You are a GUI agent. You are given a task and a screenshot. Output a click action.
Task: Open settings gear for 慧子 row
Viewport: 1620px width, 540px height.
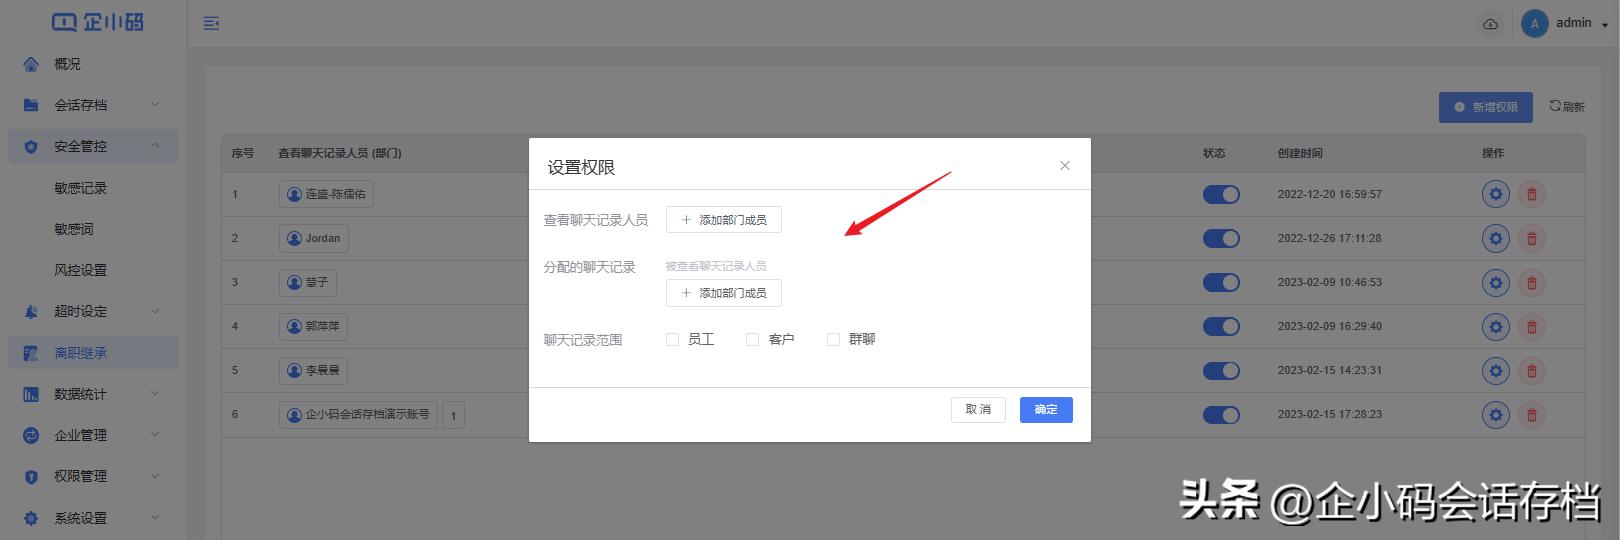point(1496,282)
